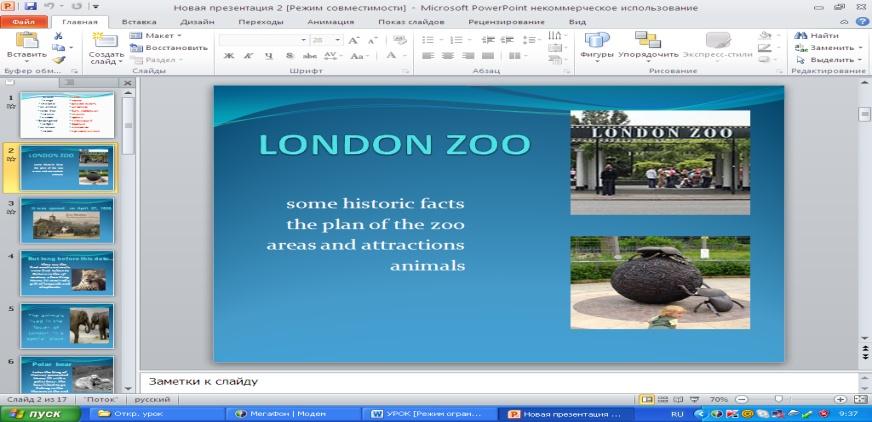Click the Redo arrow in the title bar
Viewport: 872px width, 422px height.
[x=77, y=7]
